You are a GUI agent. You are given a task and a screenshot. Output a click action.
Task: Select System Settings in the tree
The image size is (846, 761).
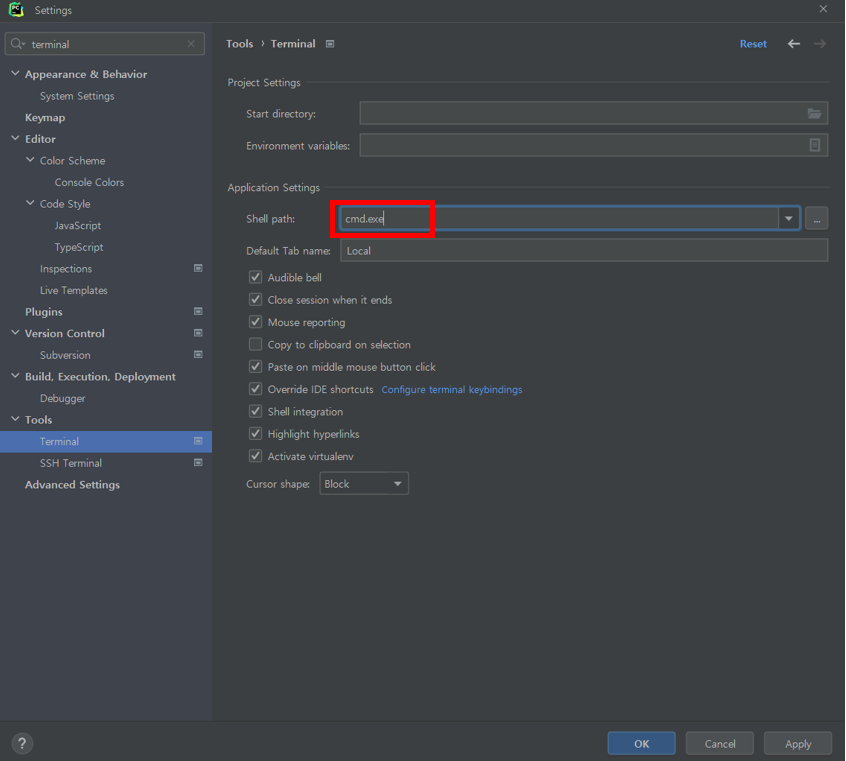coord(77,96)
